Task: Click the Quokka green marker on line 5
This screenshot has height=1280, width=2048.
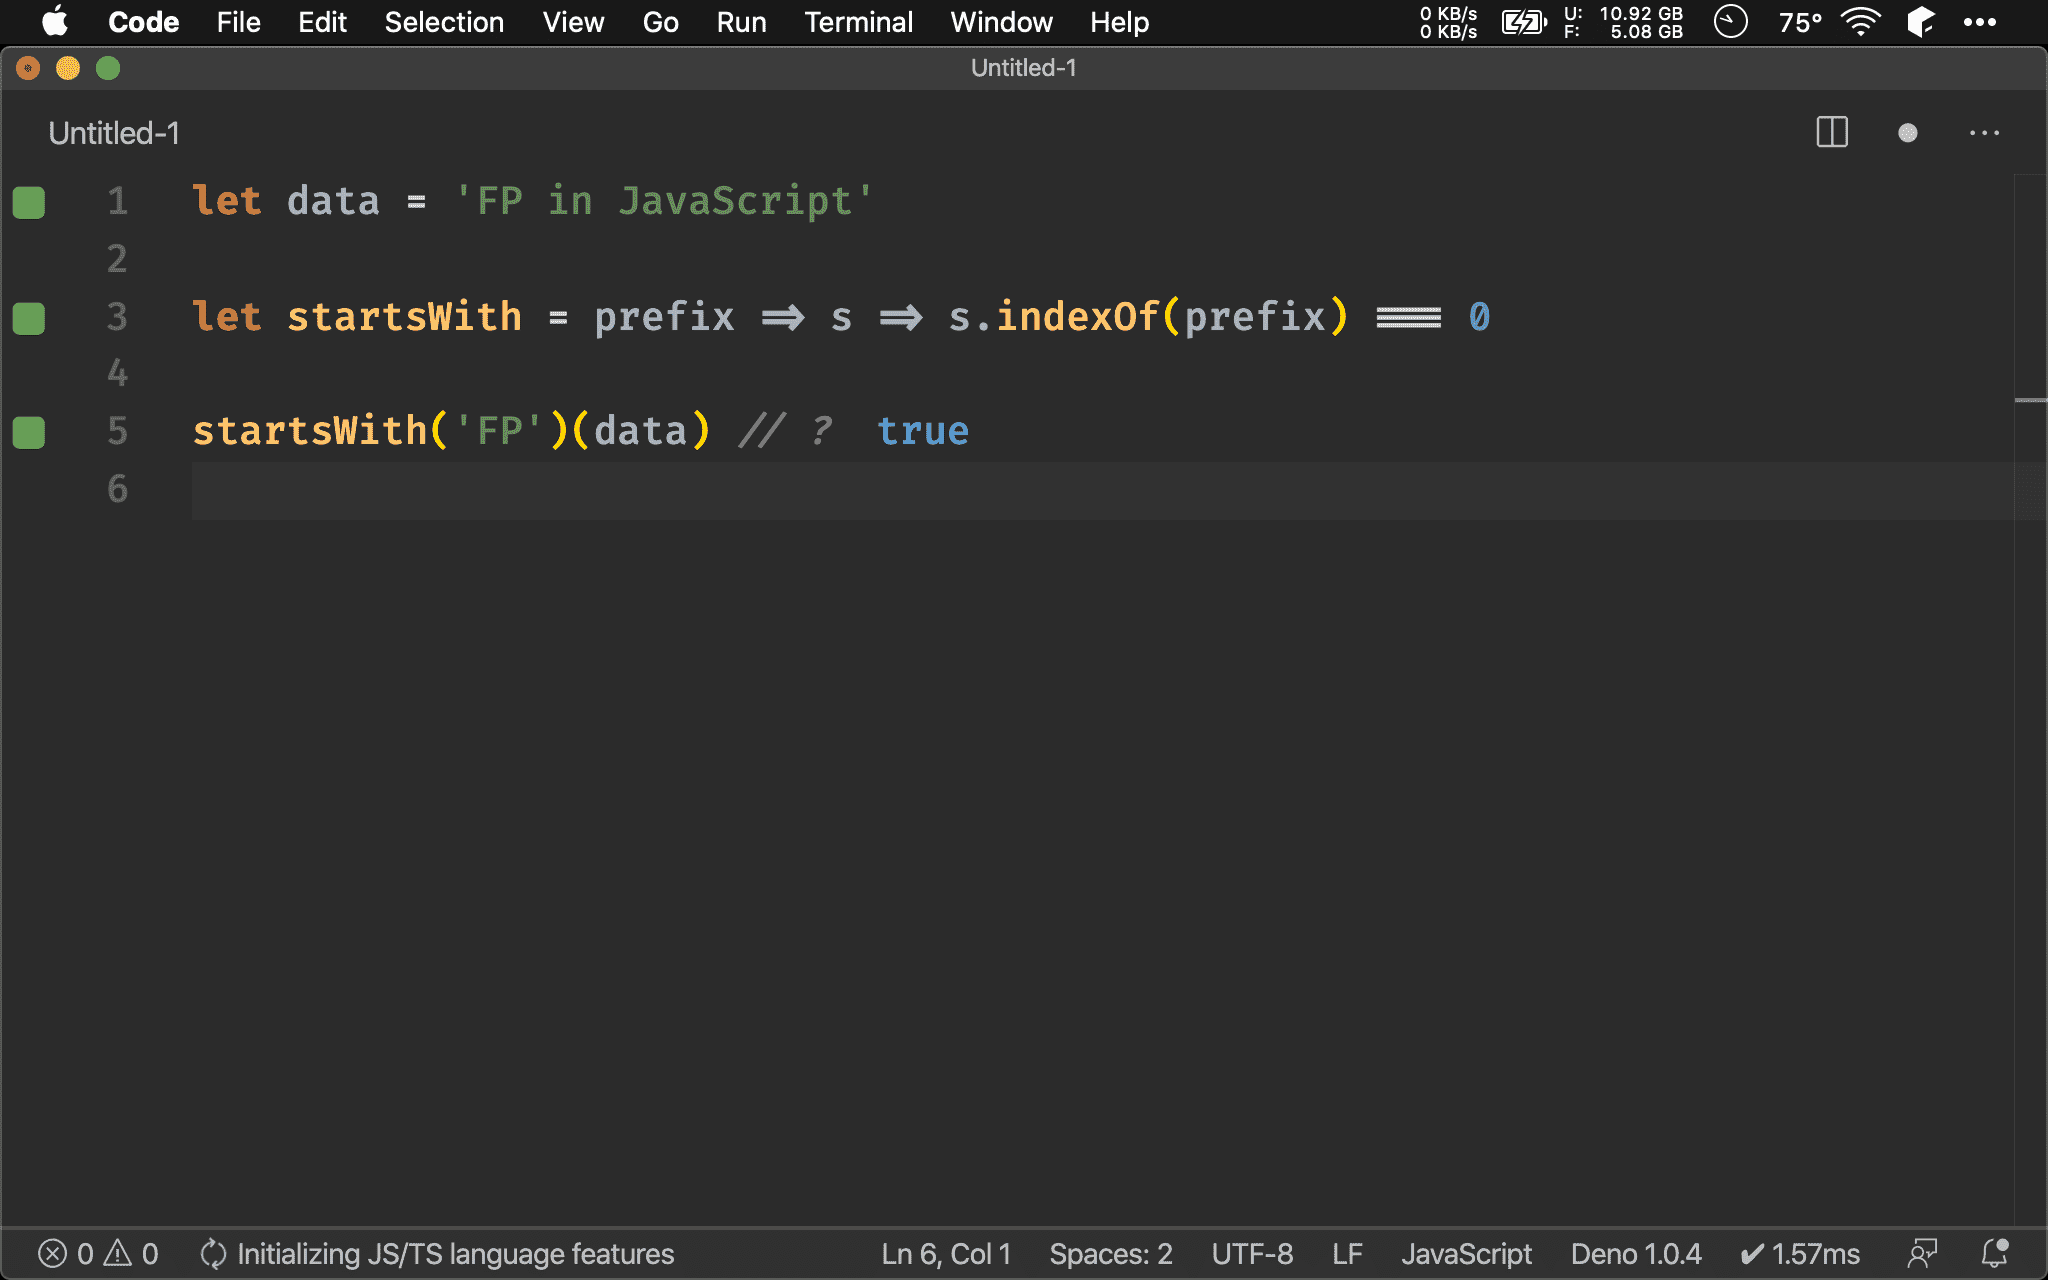Action: coord(29,433)
